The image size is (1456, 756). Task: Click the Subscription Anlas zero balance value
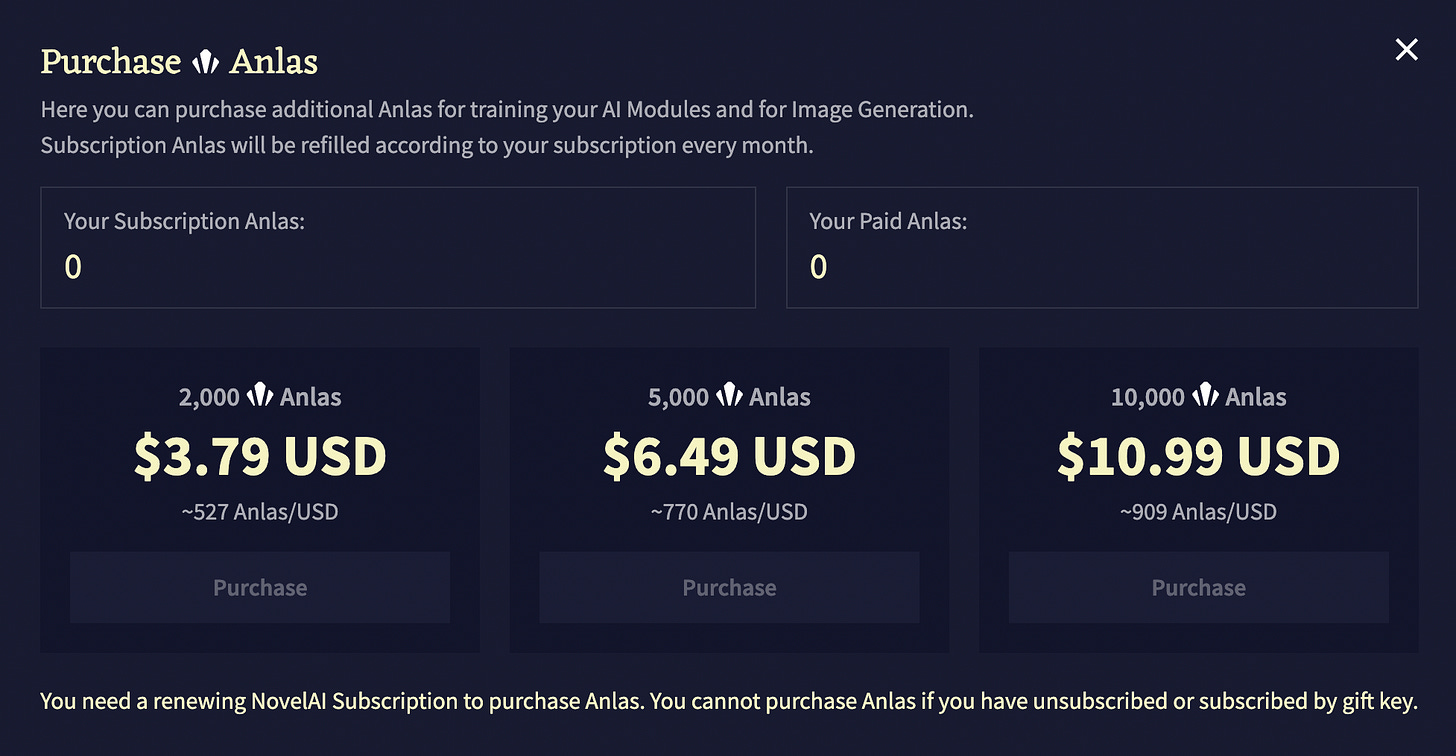point(73,267)
